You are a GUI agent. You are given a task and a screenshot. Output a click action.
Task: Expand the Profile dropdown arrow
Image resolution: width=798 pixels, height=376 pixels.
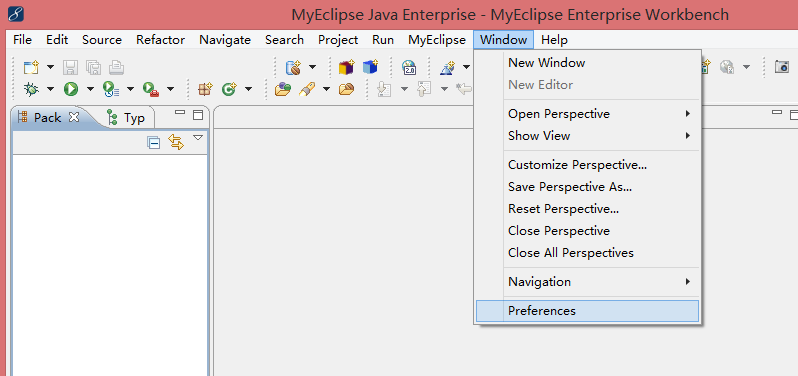pyautogui.click(x=130, y=90)
